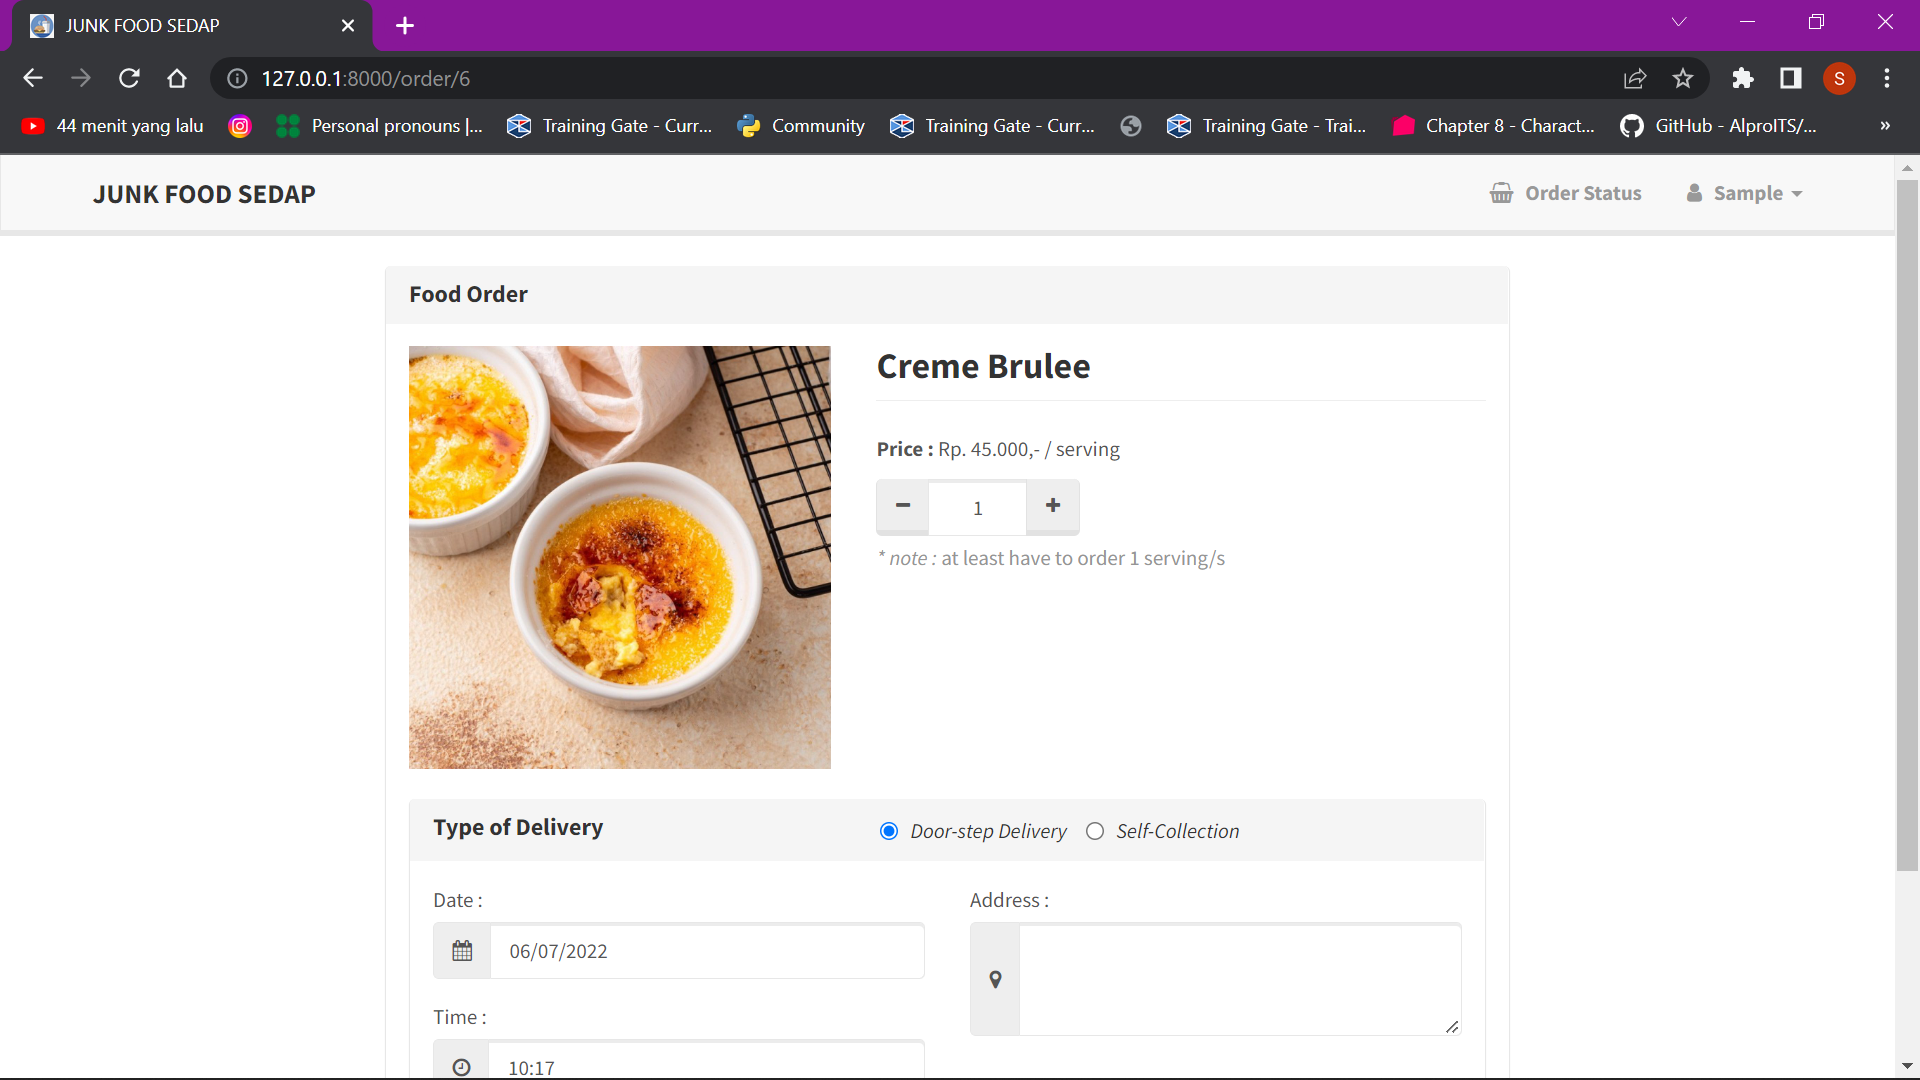The width and height of the screenshot is (1920, 1080).
Task: Close the JUNK FOOD SEDAP tab
Action: point(348,26)
